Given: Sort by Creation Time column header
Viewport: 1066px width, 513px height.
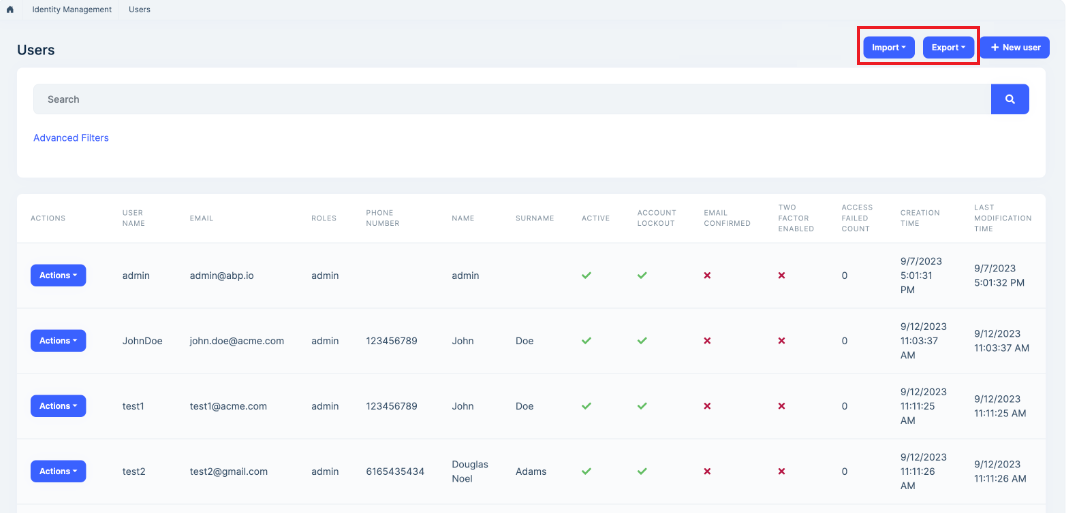Looking at the screenshot, I should click(919, 218).
